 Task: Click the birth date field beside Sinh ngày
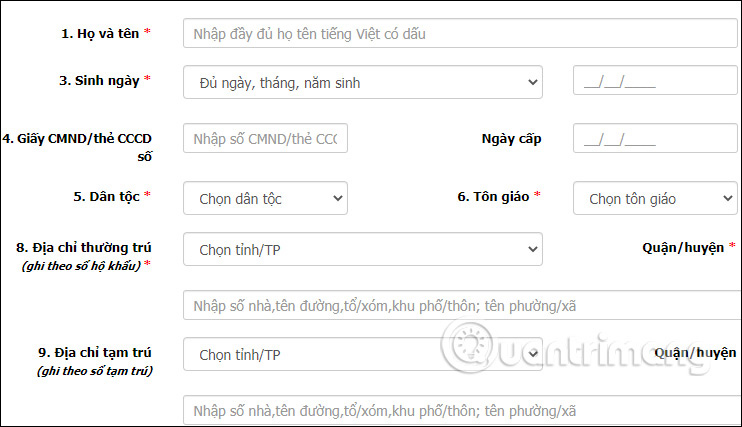click(655, 80)
